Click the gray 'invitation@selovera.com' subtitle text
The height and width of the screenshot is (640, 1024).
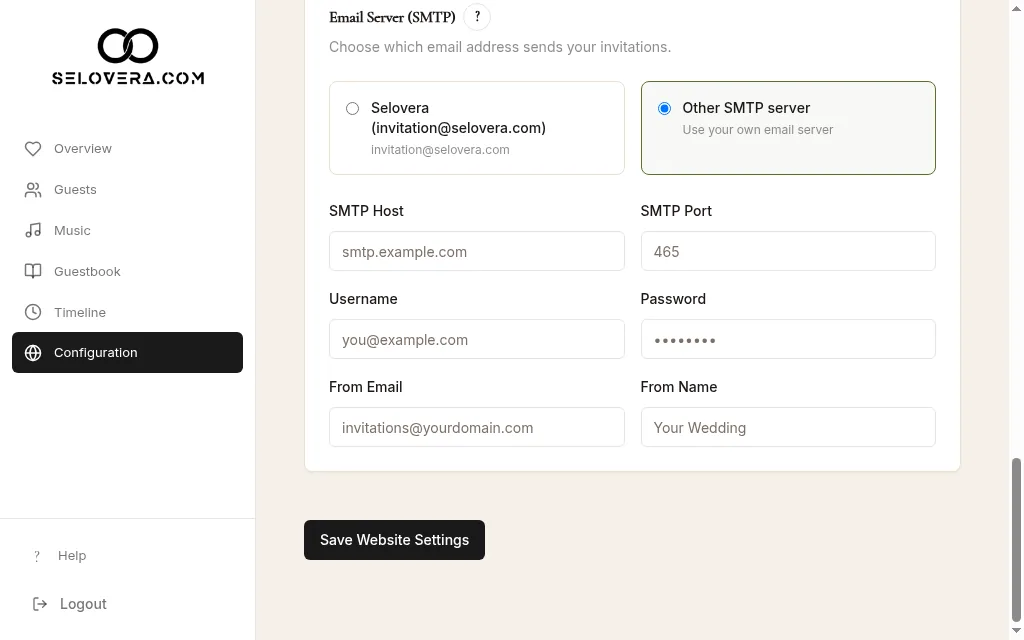pyautogui.click(x=440, y=150)
